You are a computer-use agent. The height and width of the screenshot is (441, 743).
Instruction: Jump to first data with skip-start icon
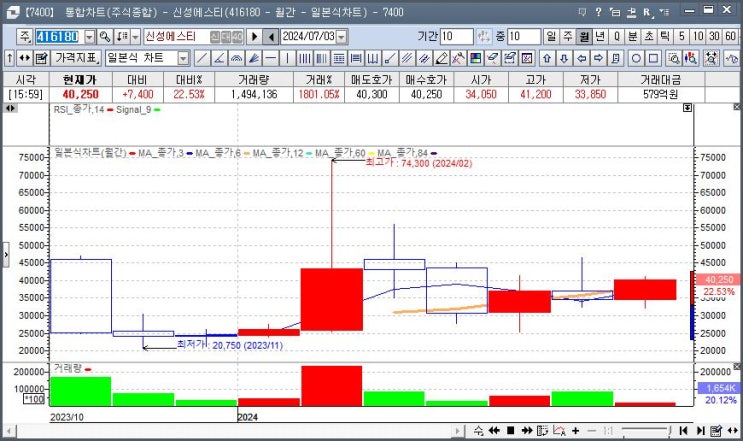[x=683, y=431]
